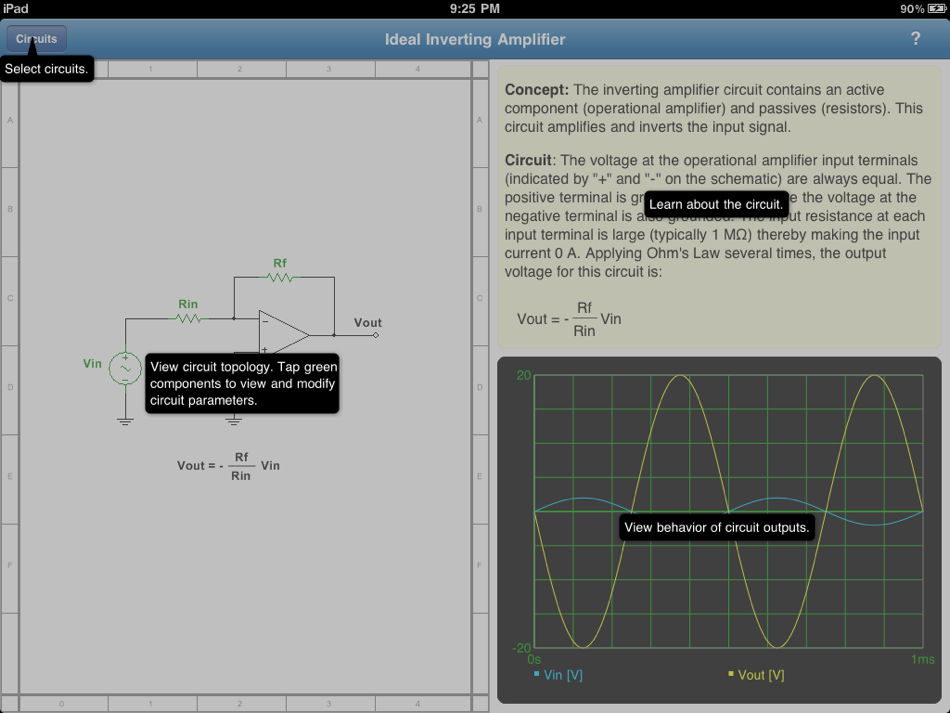
Task: Click the Vin [V] legend entry
Action: click(558, 675)
